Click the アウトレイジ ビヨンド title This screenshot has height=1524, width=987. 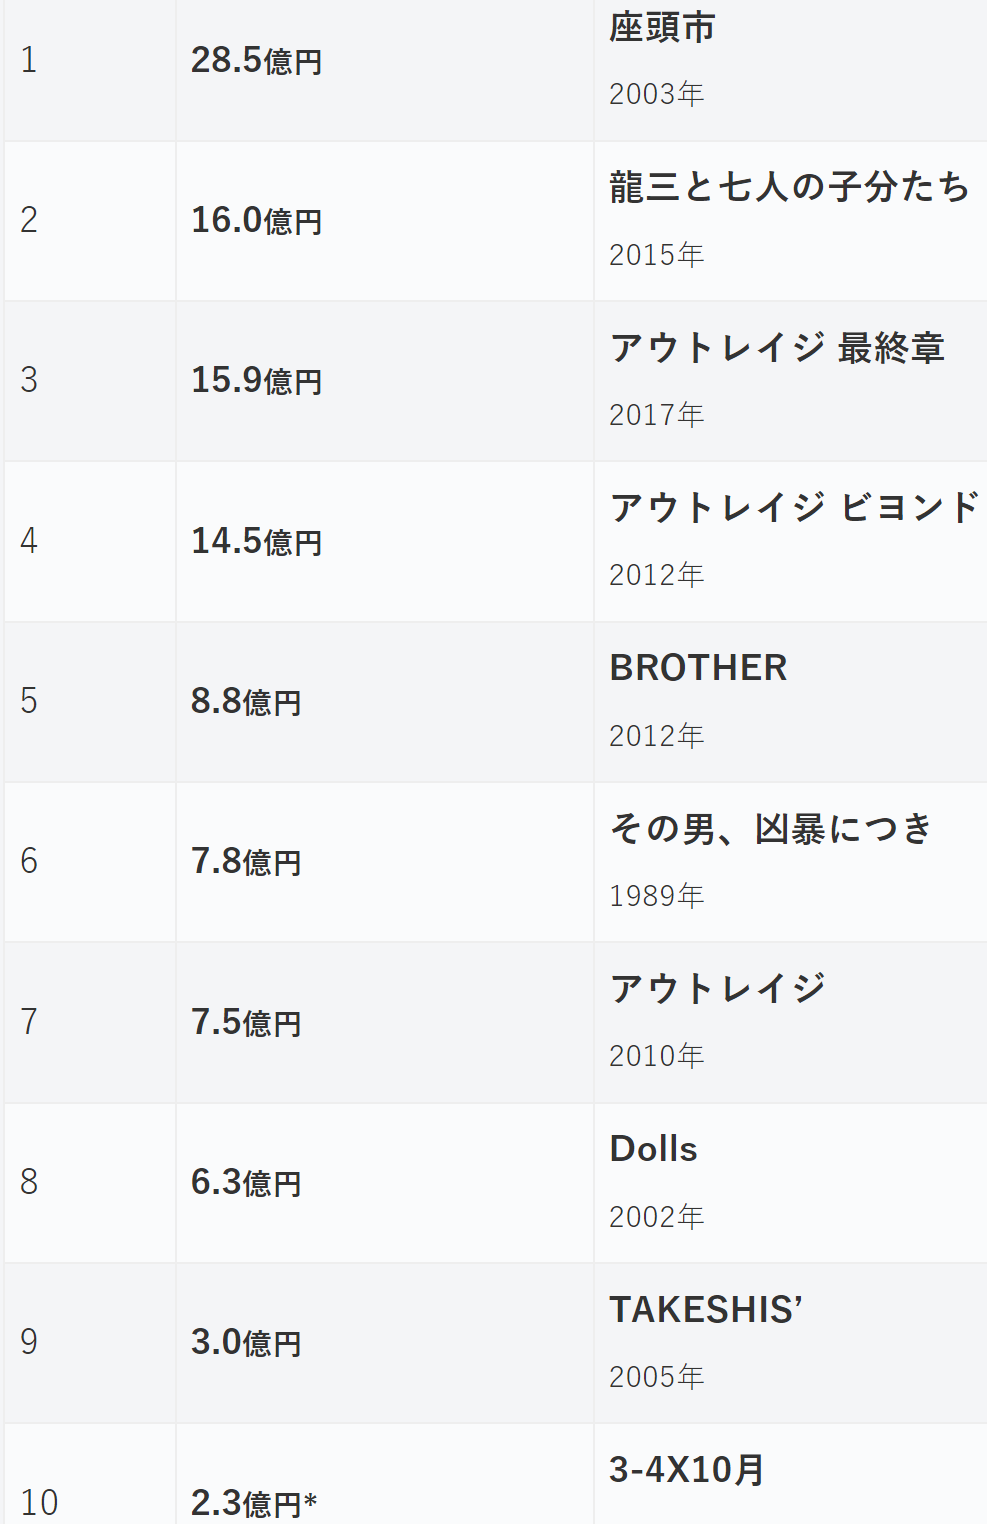tap(794, 508)
